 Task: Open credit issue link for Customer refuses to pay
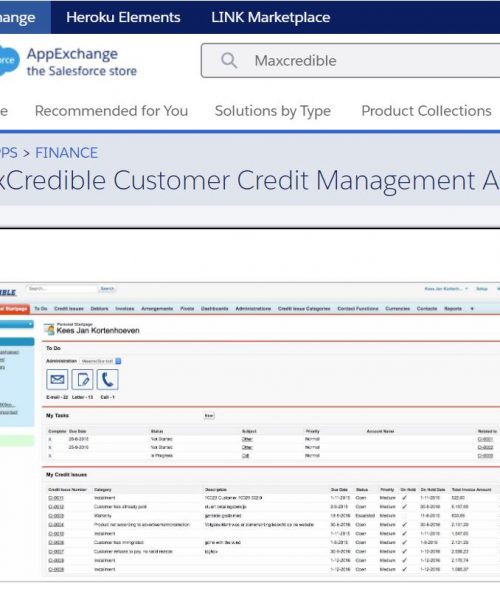point(56,551)
